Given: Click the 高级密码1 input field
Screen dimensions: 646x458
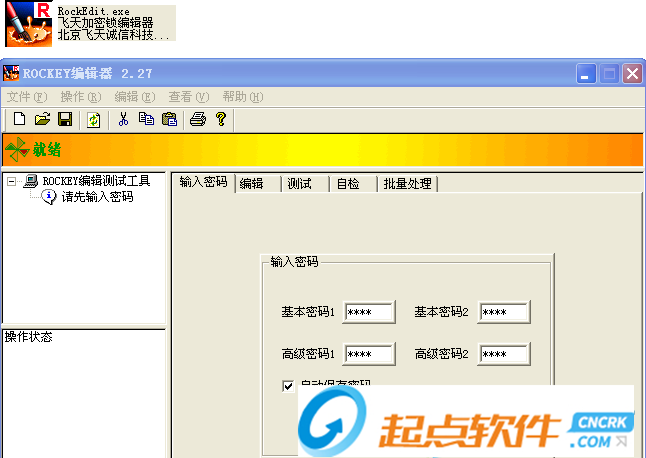Looking at the screenshot, I should click(369, 354).
